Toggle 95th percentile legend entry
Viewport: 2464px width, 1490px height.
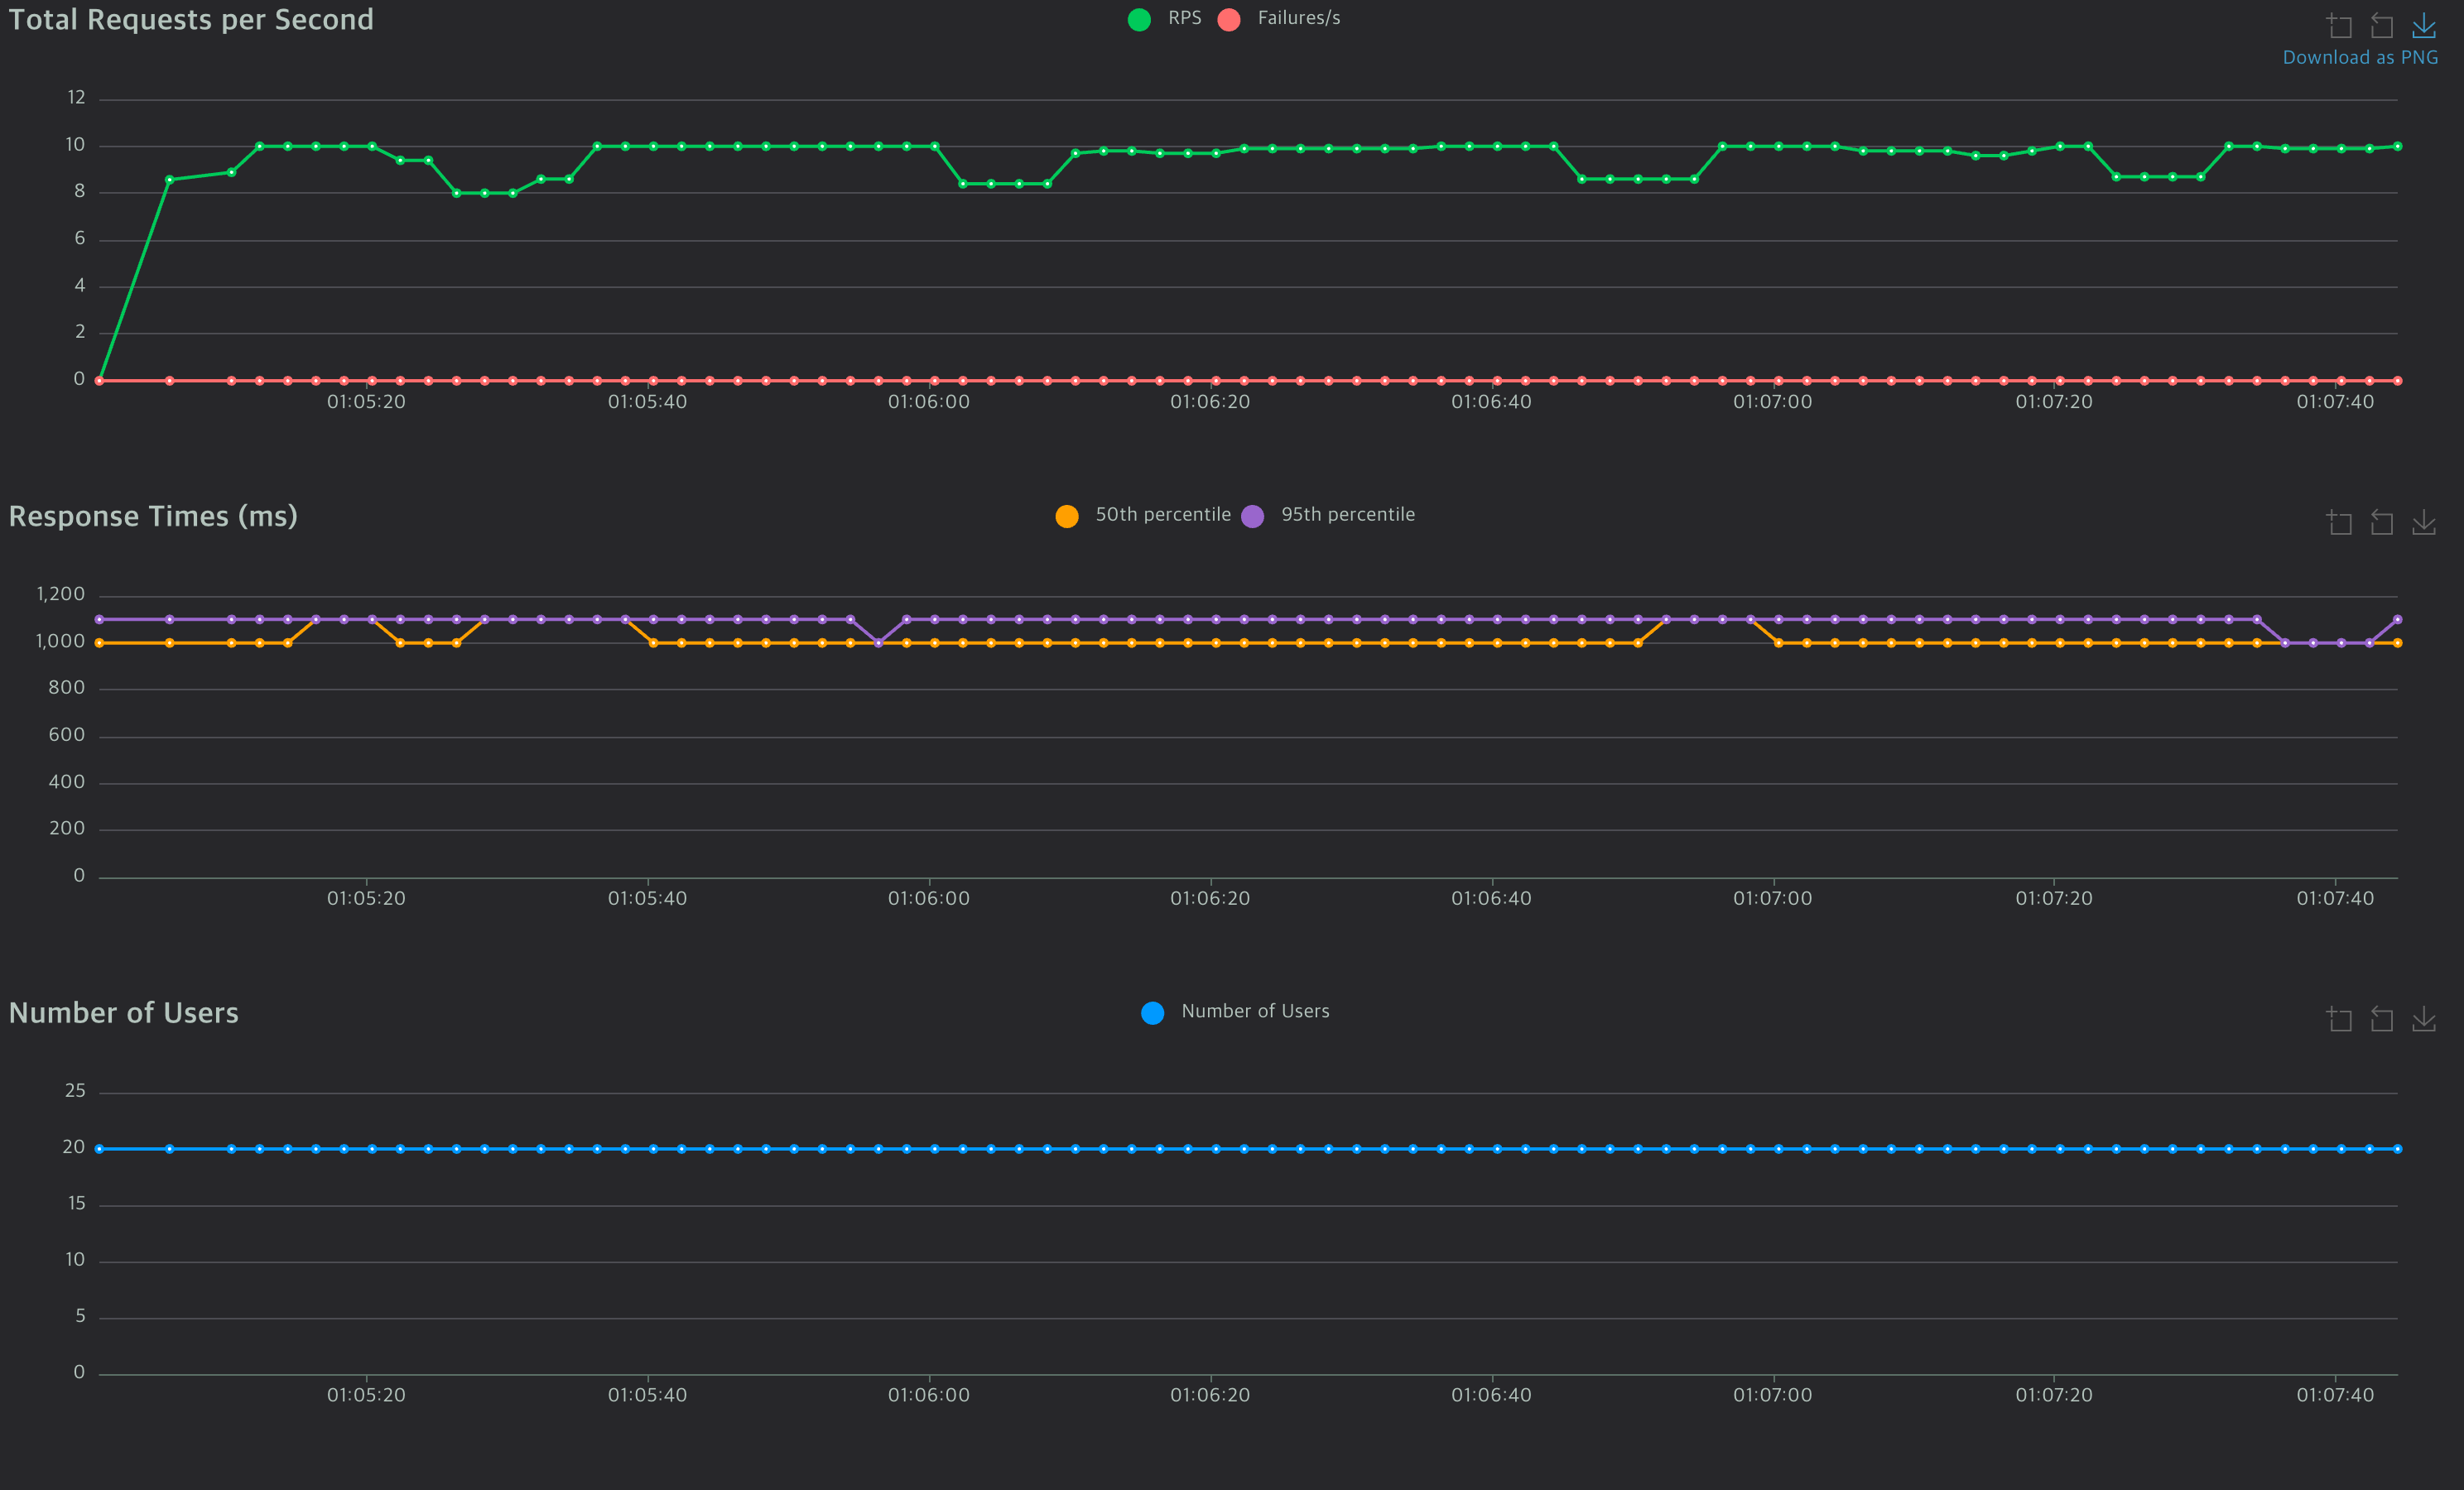coord(1347,515)
